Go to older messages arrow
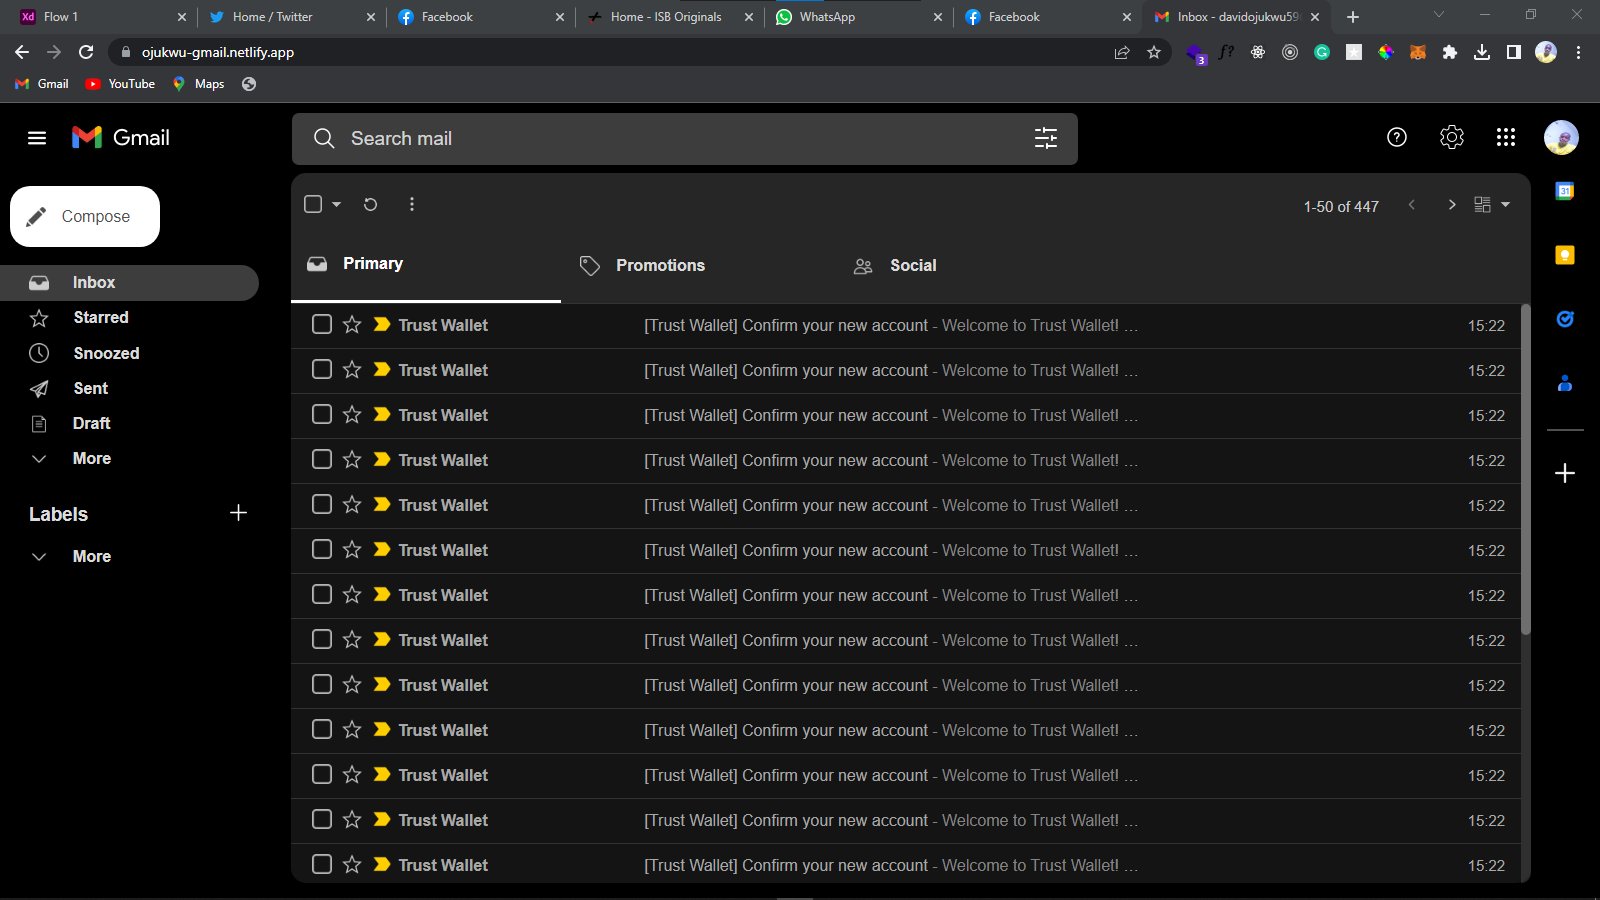The height and width of the screenshot is (900, 1600). 1452,205
